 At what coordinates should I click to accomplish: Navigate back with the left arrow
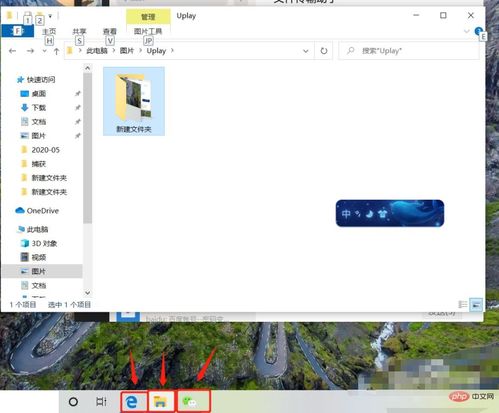coord(13,51)
